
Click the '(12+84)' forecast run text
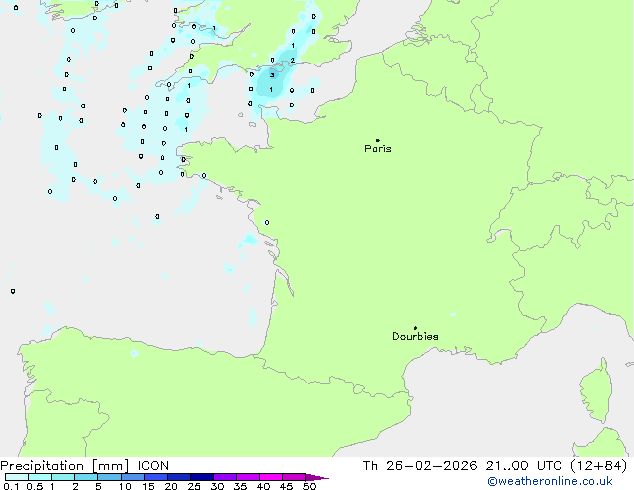point(598,466)
